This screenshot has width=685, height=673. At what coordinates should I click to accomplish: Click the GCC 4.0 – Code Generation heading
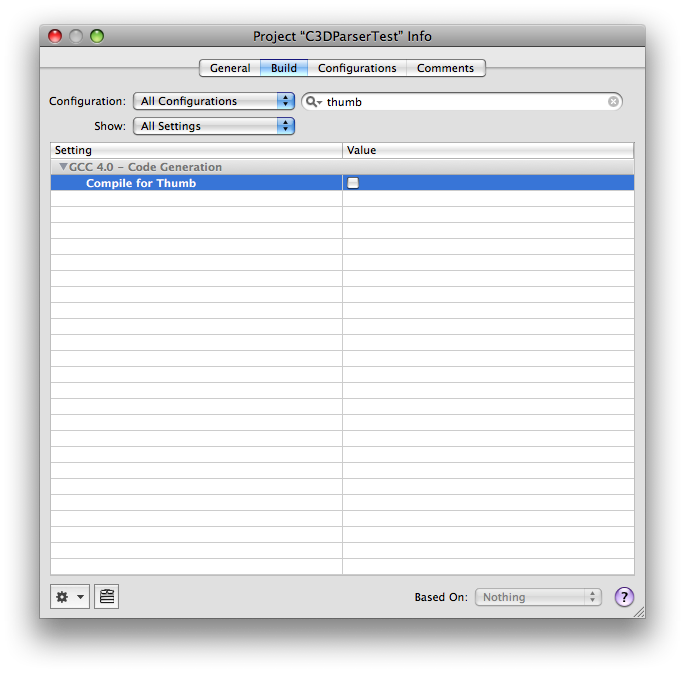pyautogui.click(x=145, y=167)
